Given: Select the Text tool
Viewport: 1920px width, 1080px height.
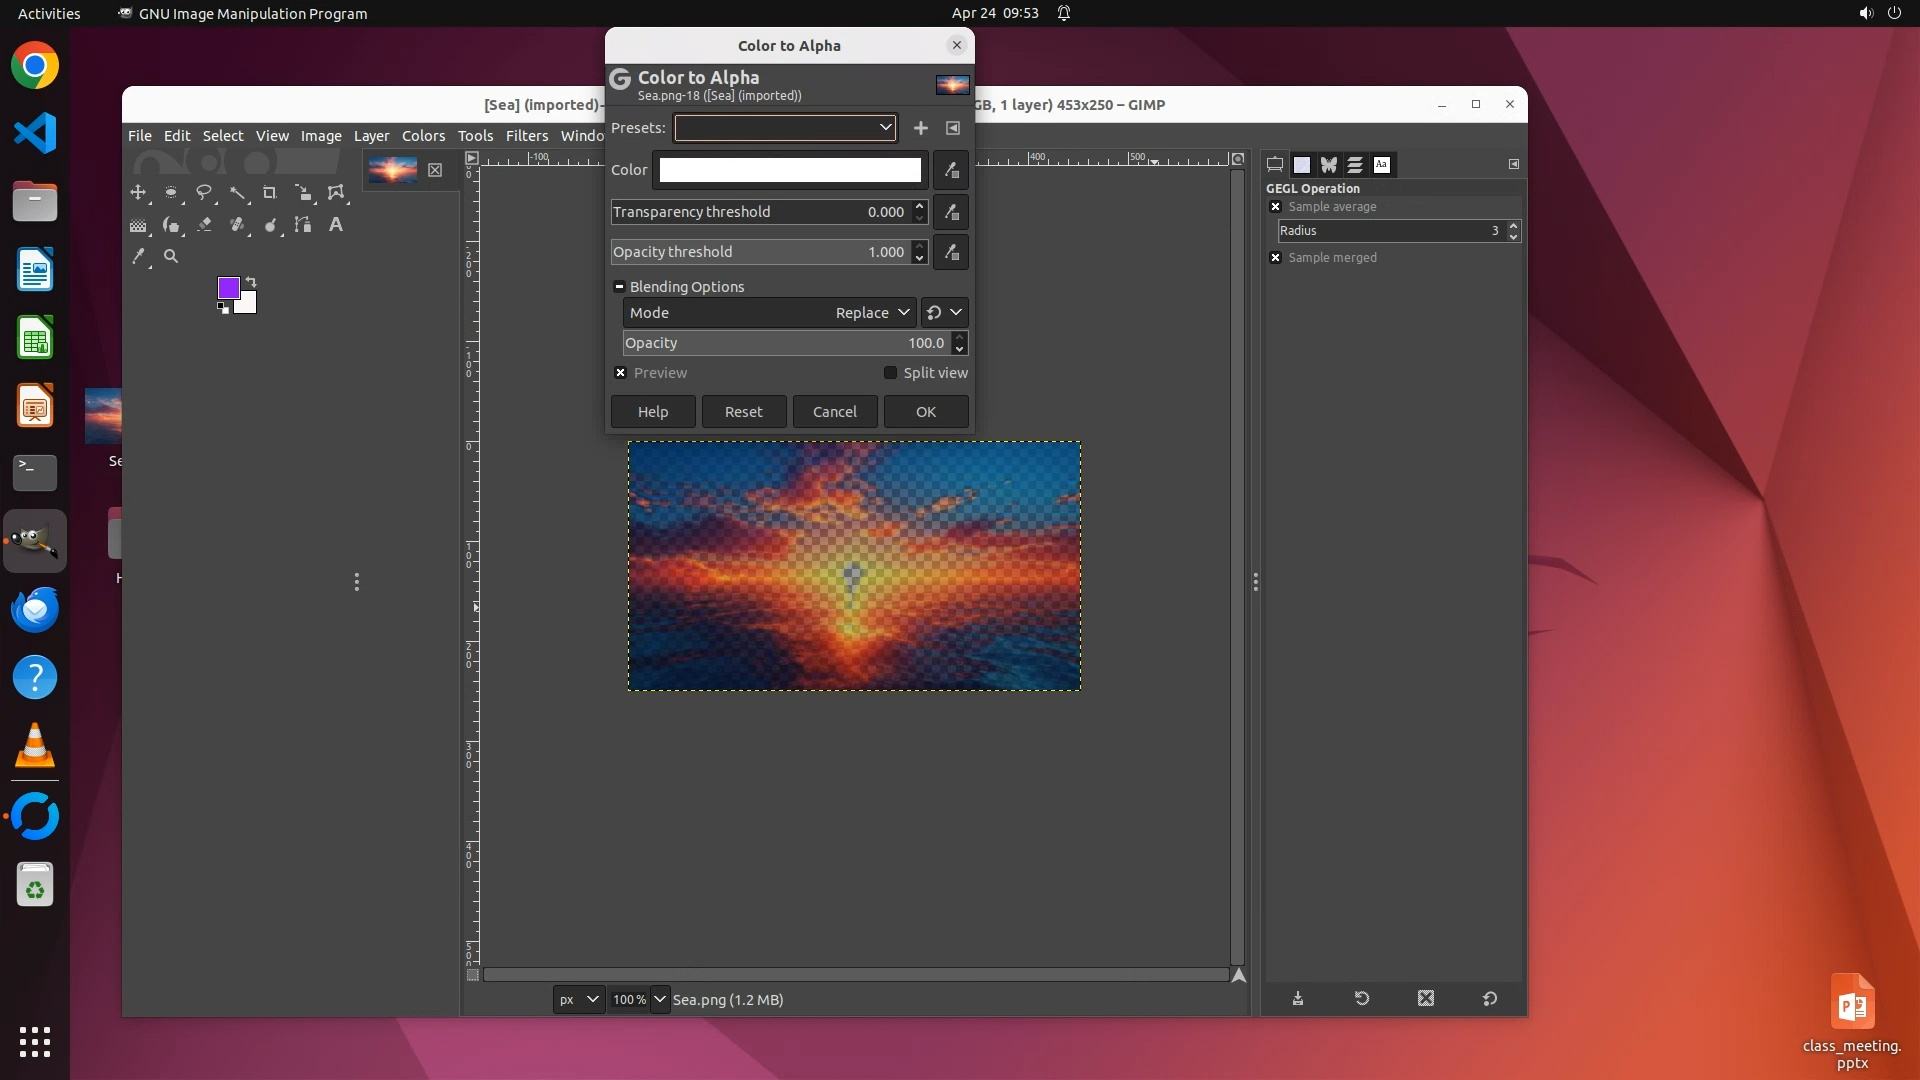Looking at the screenshot, I should coord(336,225).
